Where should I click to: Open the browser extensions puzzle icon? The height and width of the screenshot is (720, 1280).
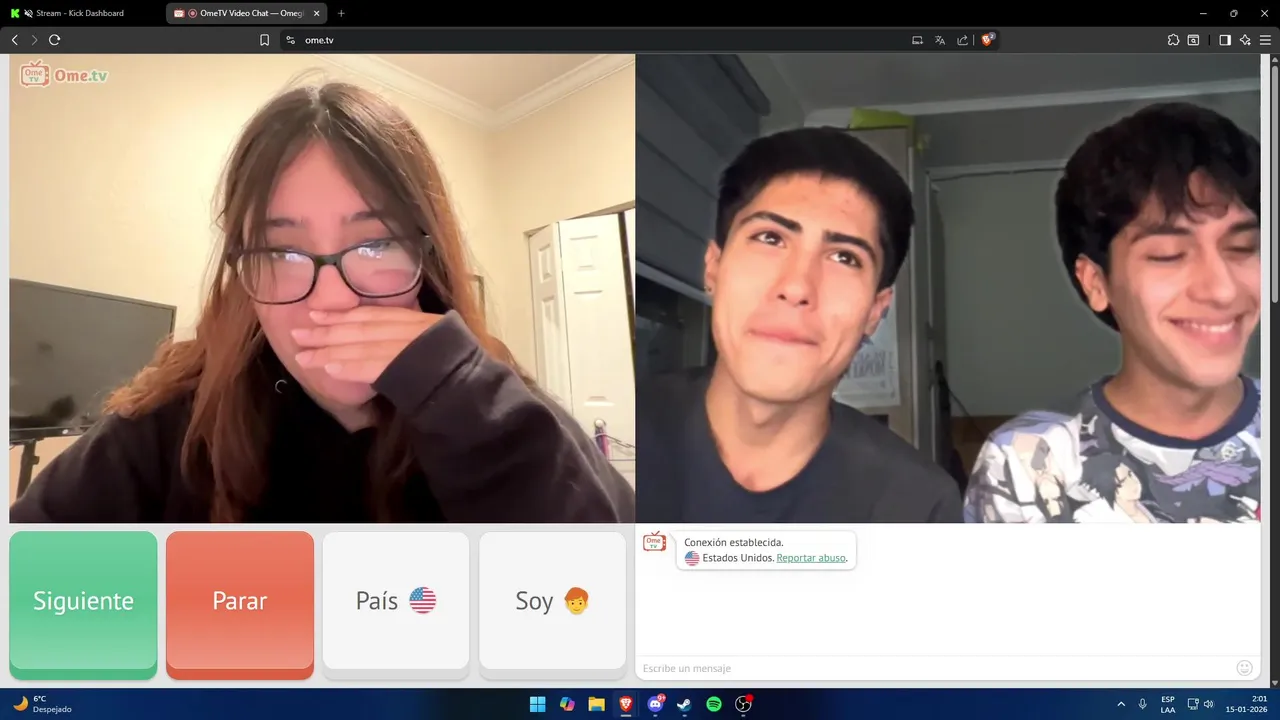tap(1173, 40)
